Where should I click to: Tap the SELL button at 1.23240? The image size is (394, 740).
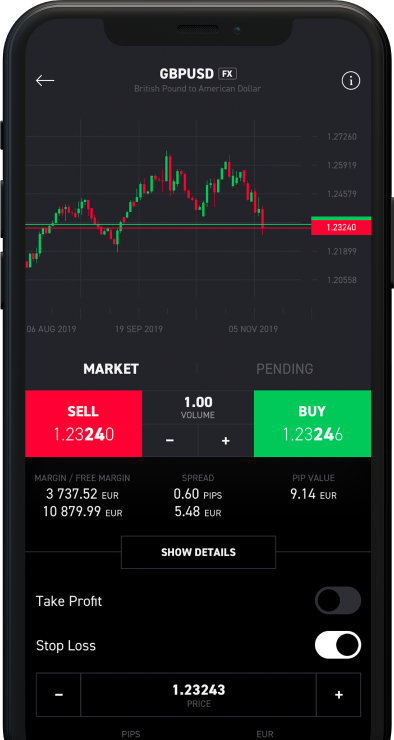84,423
